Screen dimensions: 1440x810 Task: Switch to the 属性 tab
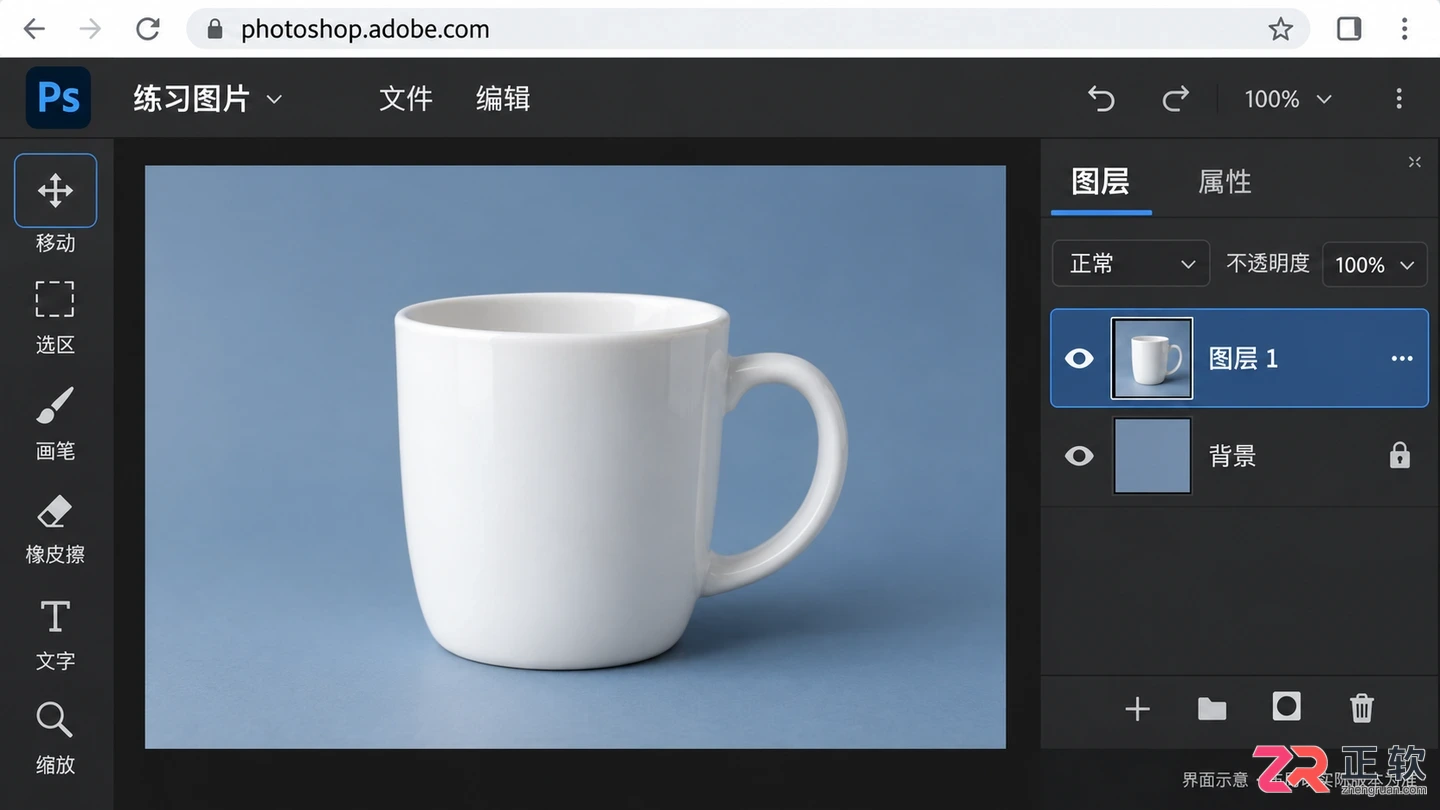[x=1225, y=182]
